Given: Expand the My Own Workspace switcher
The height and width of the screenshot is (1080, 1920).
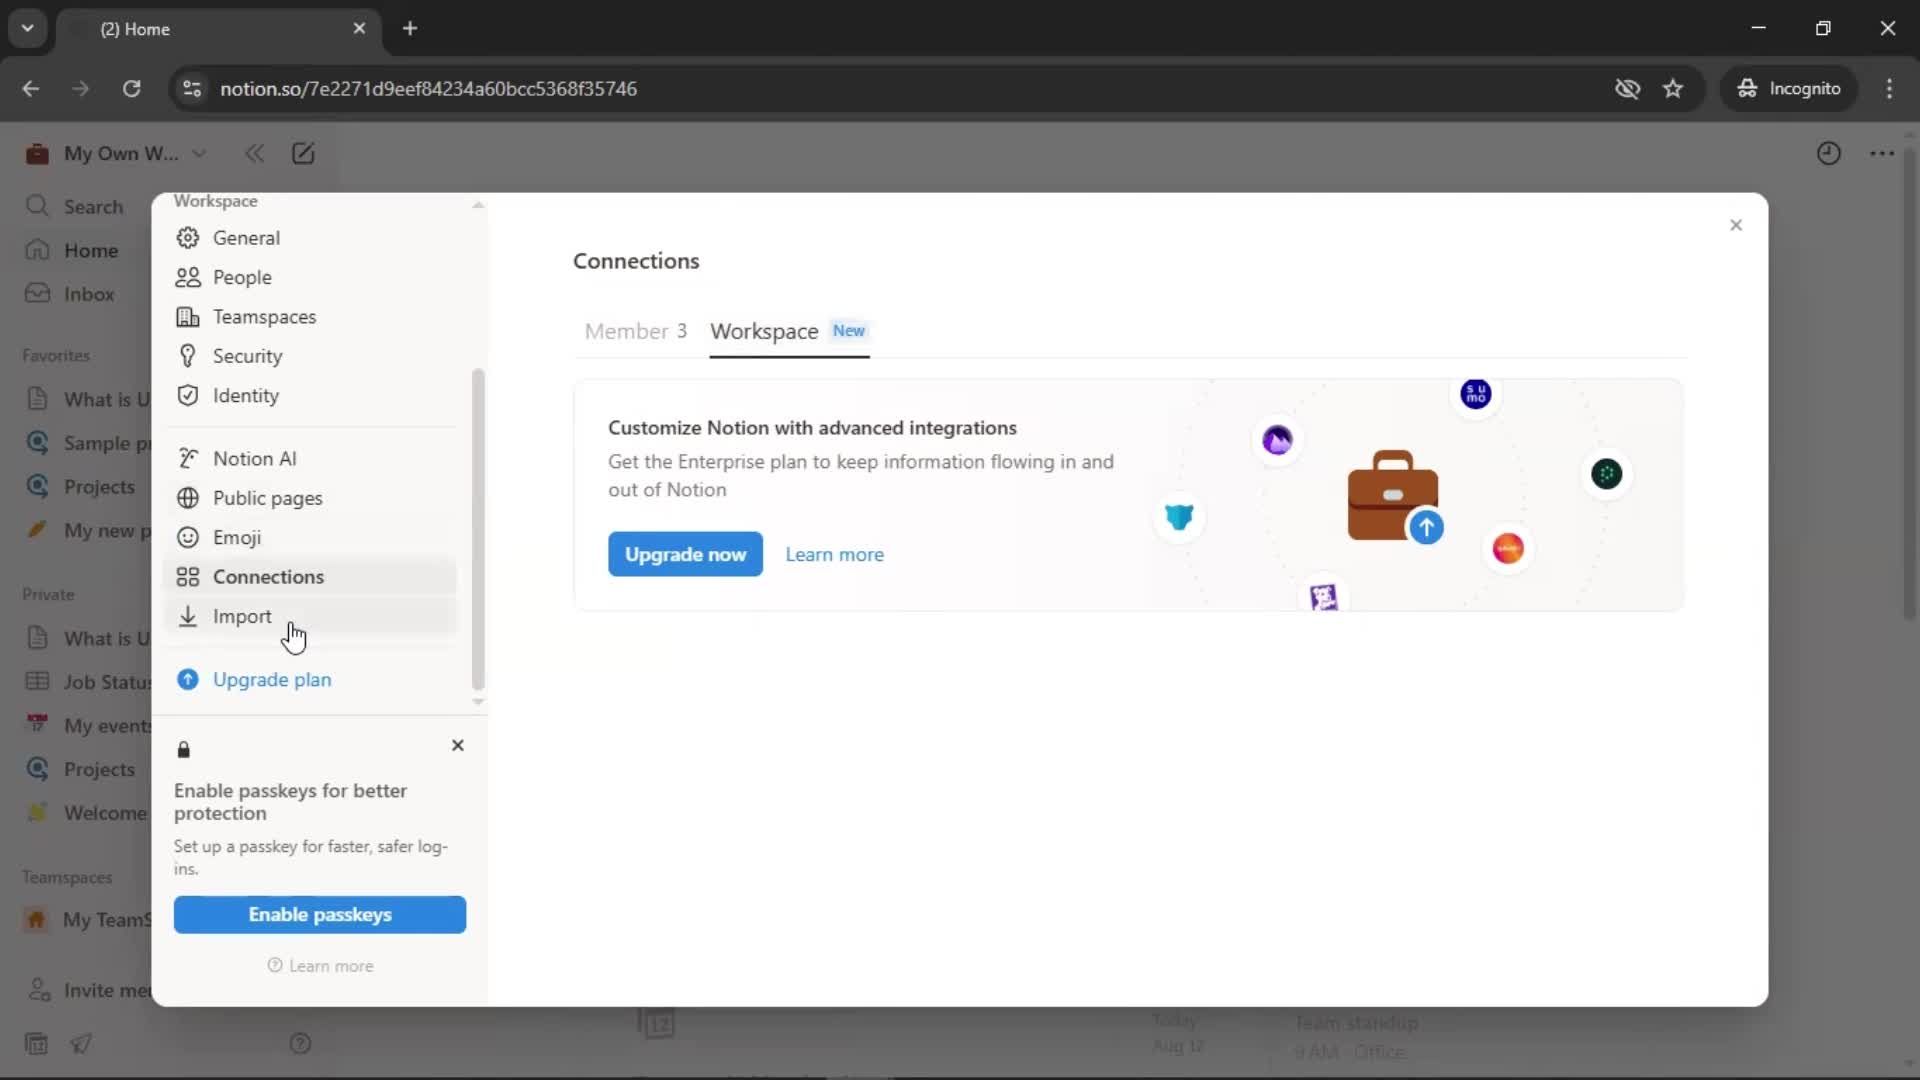Looking at the screenshot, I should (x=116, y=153).
